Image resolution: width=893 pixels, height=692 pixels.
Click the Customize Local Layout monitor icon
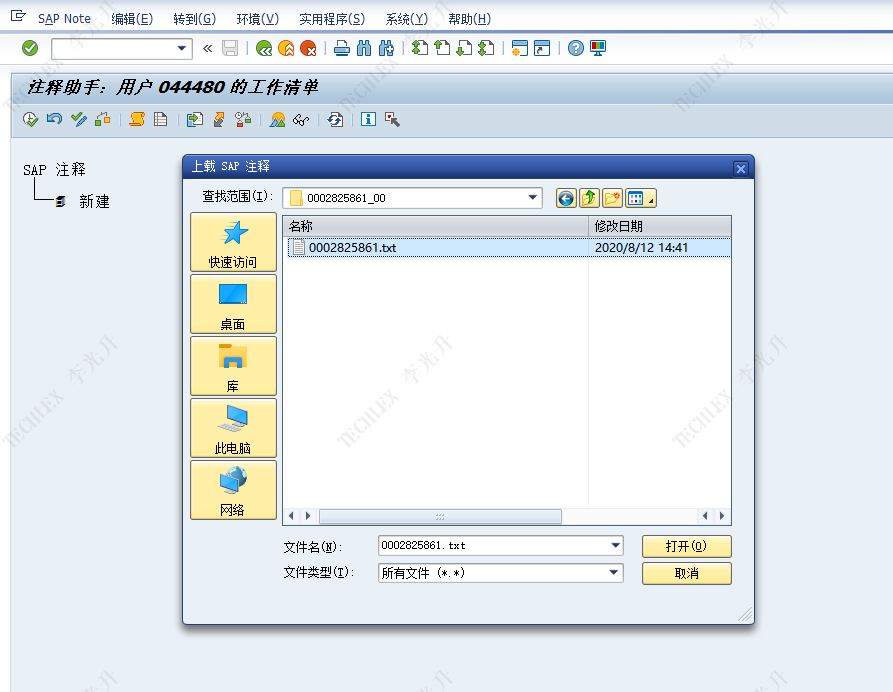click(598, 48)
